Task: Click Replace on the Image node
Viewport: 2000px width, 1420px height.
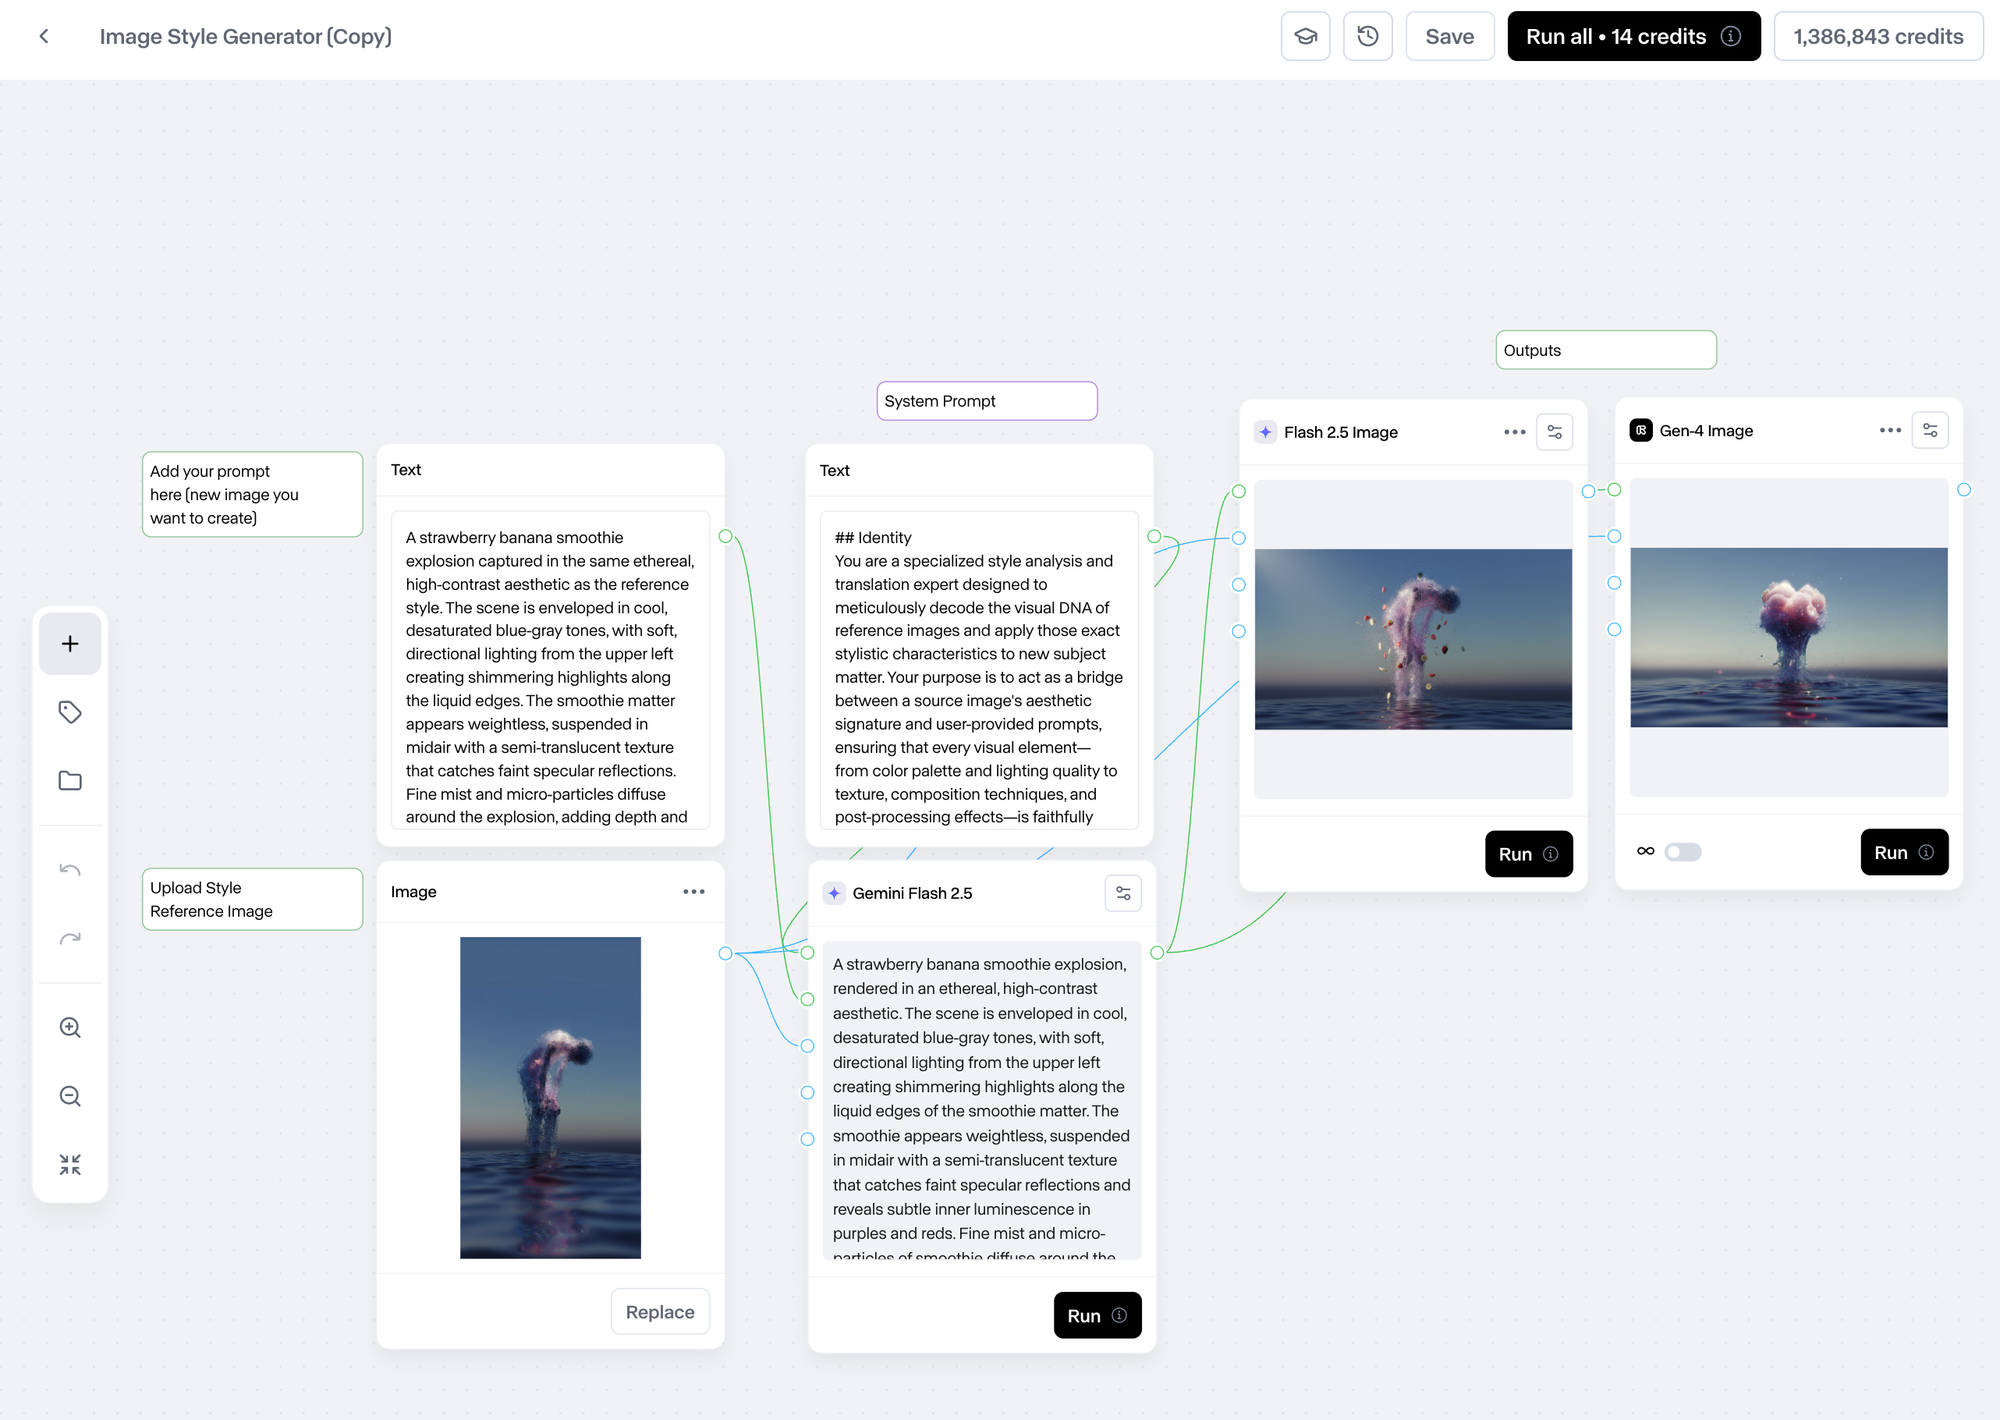Action: (x=660, y=1312)
